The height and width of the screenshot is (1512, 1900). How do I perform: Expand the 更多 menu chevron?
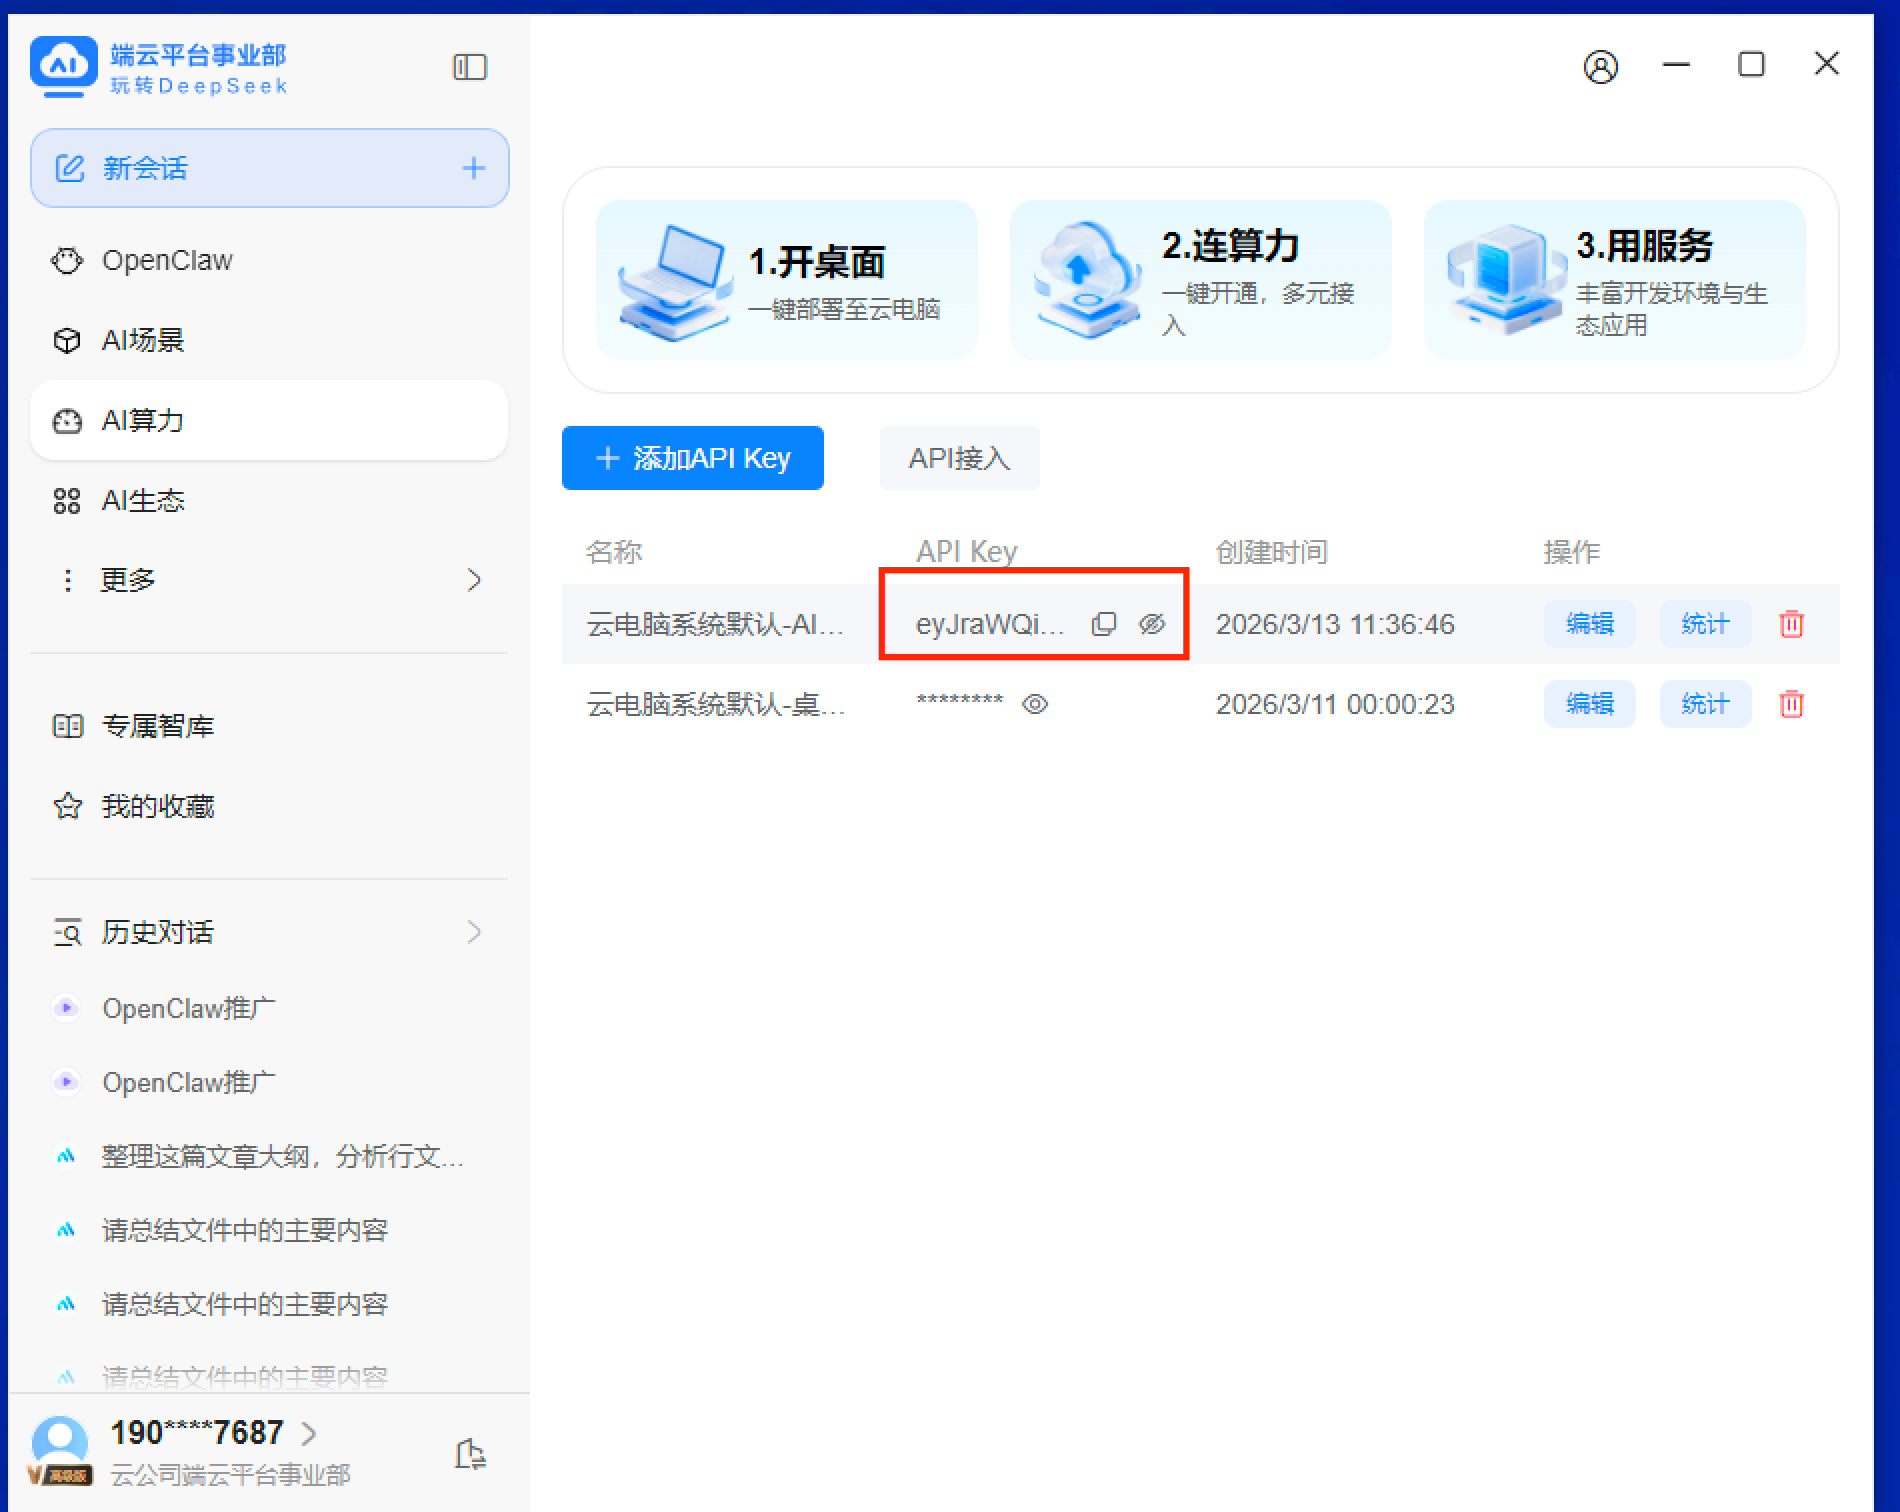tap(473, 580)
